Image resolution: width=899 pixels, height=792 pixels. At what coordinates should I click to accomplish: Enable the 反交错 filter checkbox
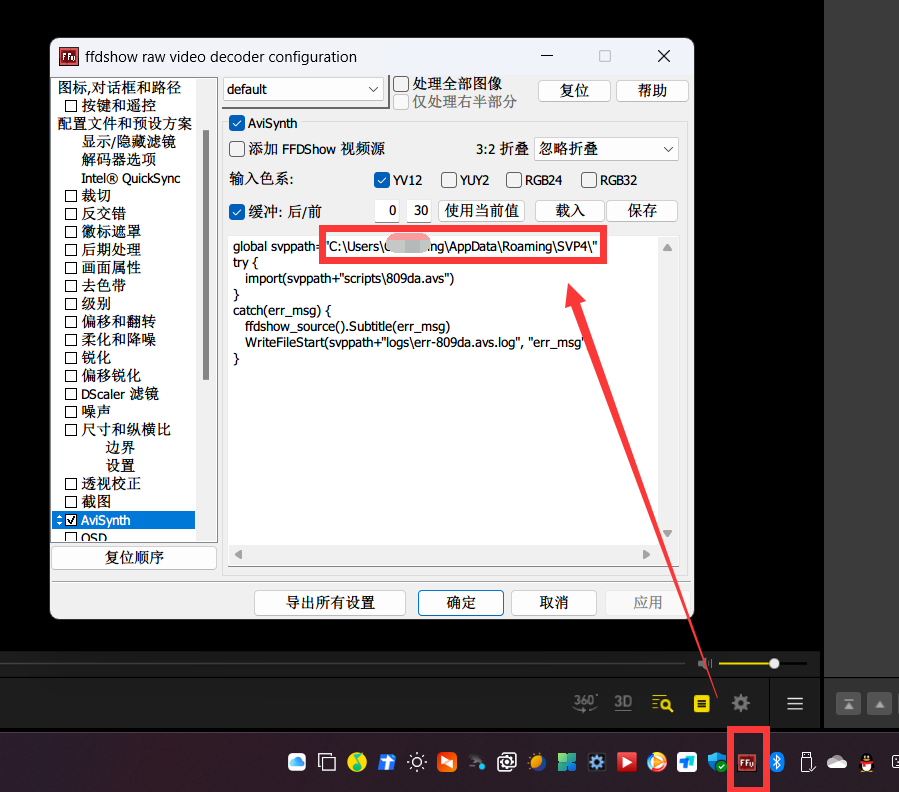click(x=71, y=214)
